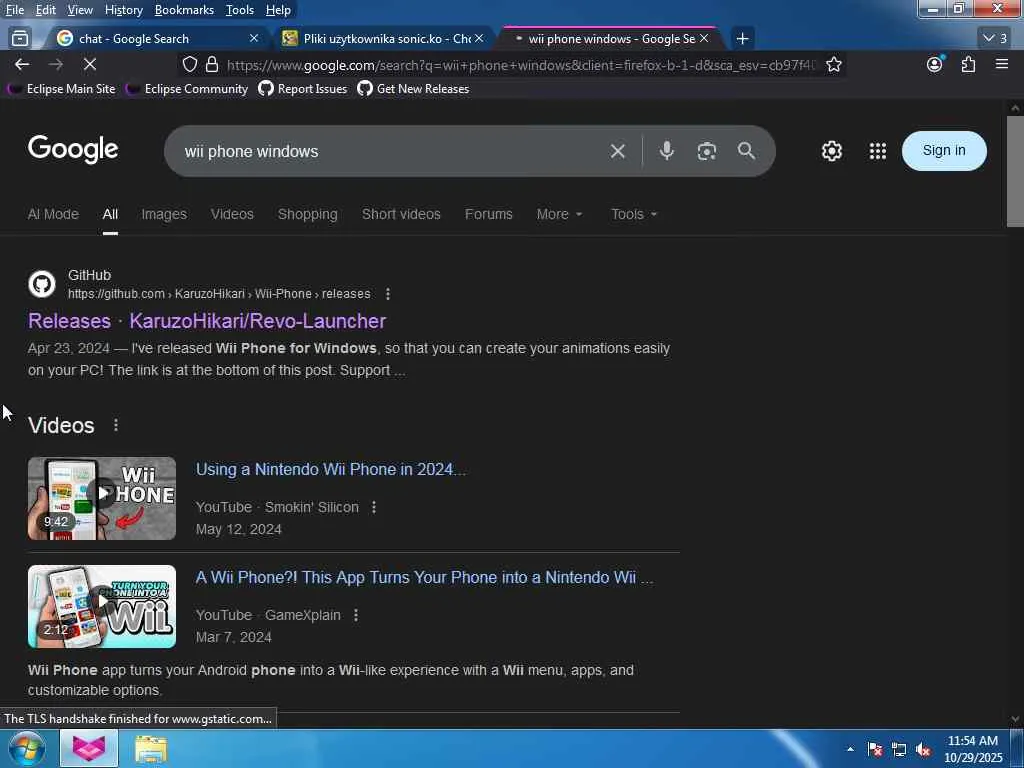Open more options for the GitHub result
1024x768 pixels.
[x=388, y=294]
